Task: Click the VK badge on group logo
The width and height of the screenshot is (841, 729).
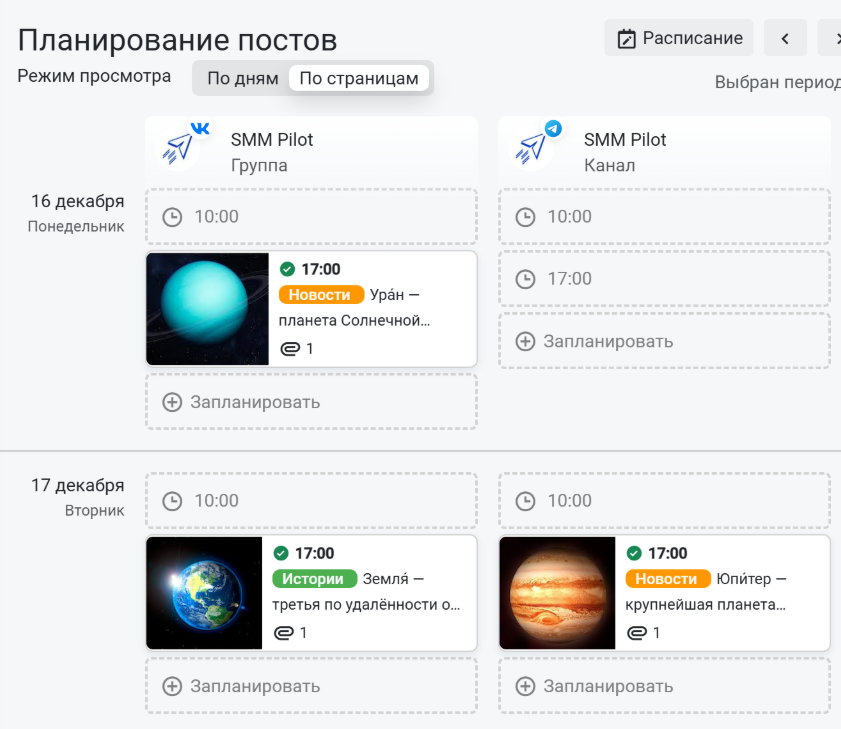Action: point(201,129)
